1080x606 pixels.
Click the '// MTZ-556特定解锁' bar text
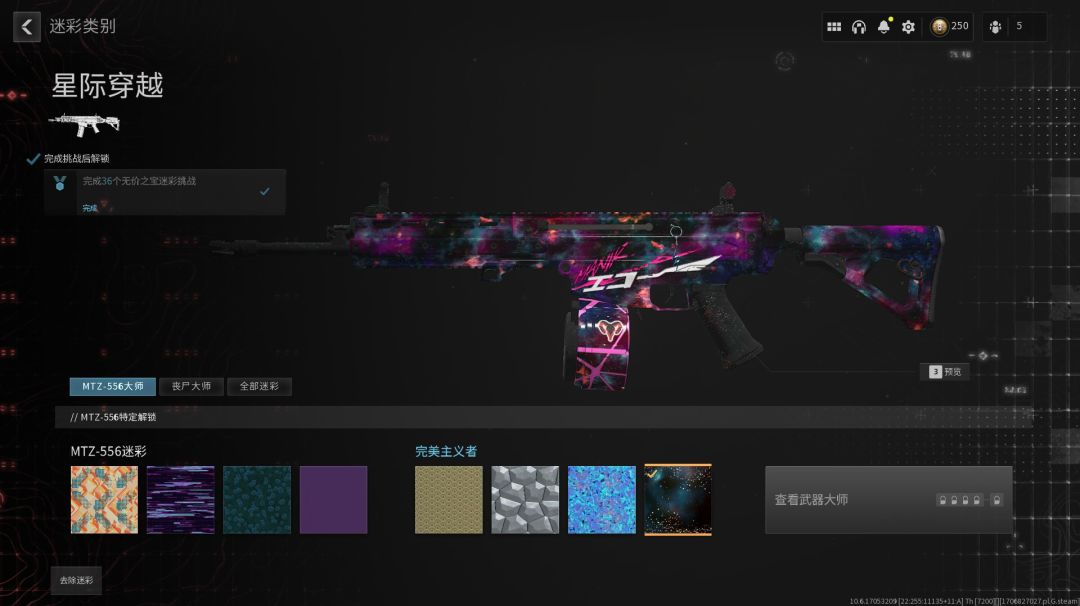(x=113, y=417)
